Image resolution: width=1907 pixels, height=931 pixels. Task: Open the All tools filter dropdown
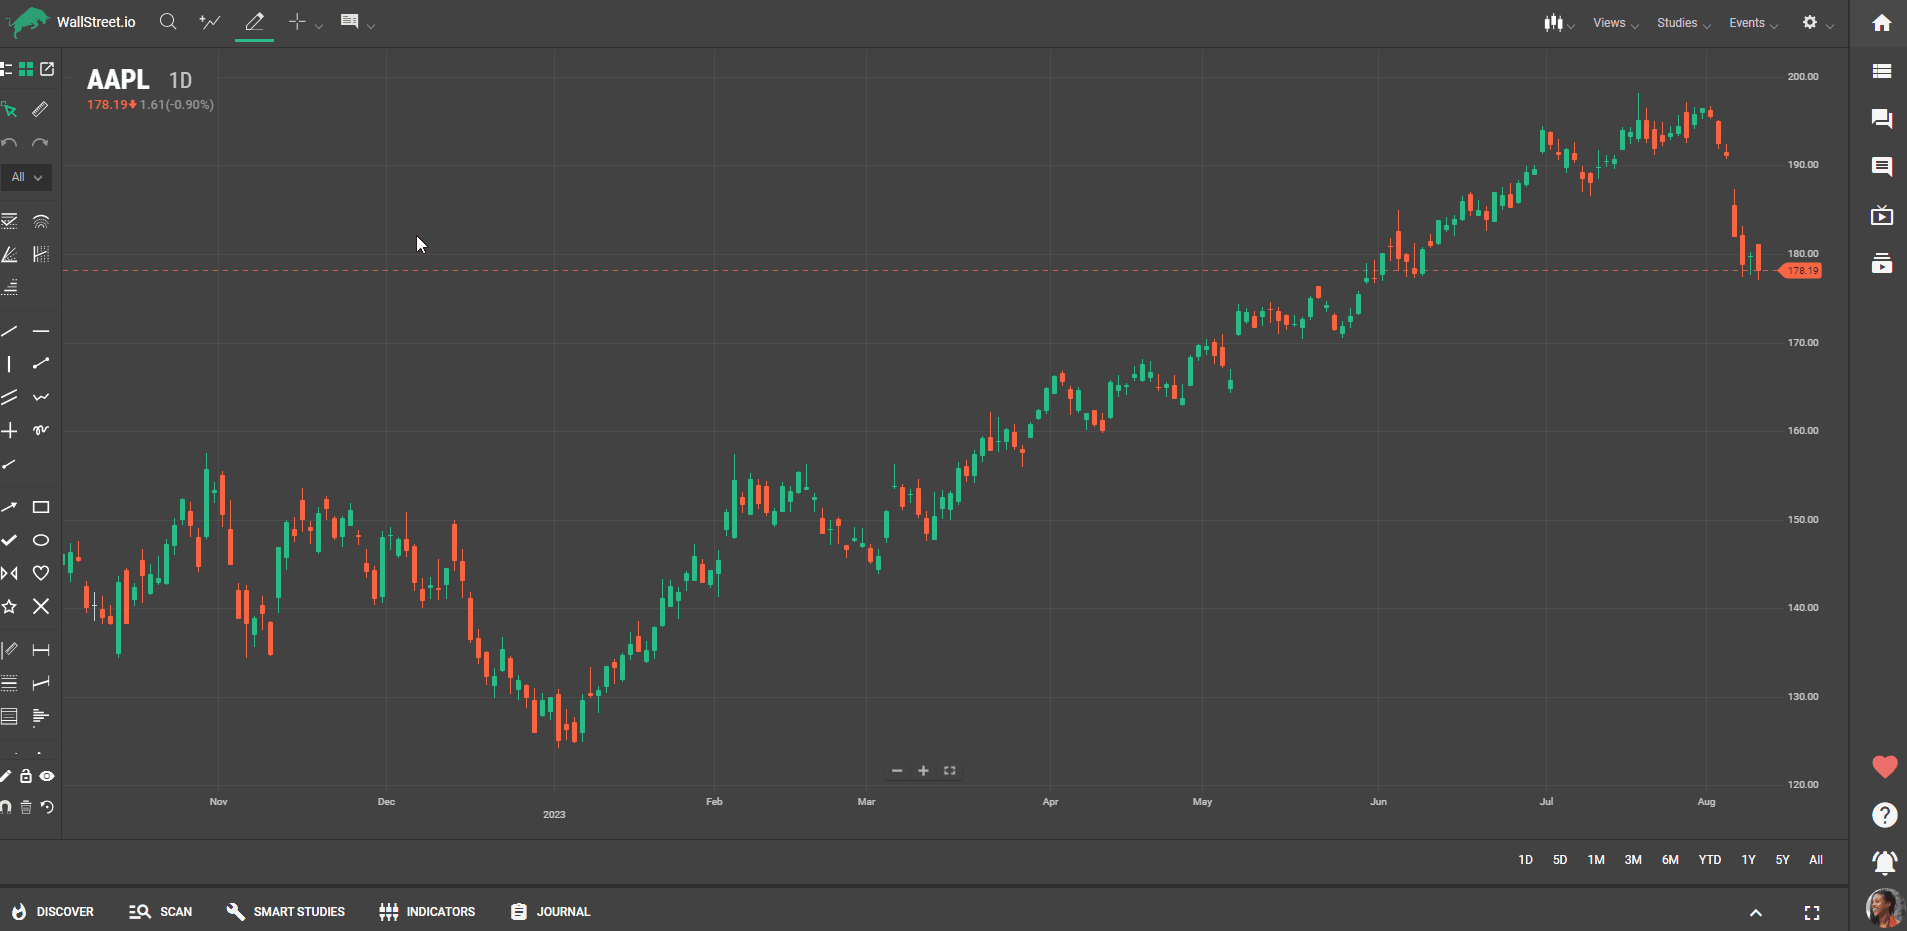(26, 177)
